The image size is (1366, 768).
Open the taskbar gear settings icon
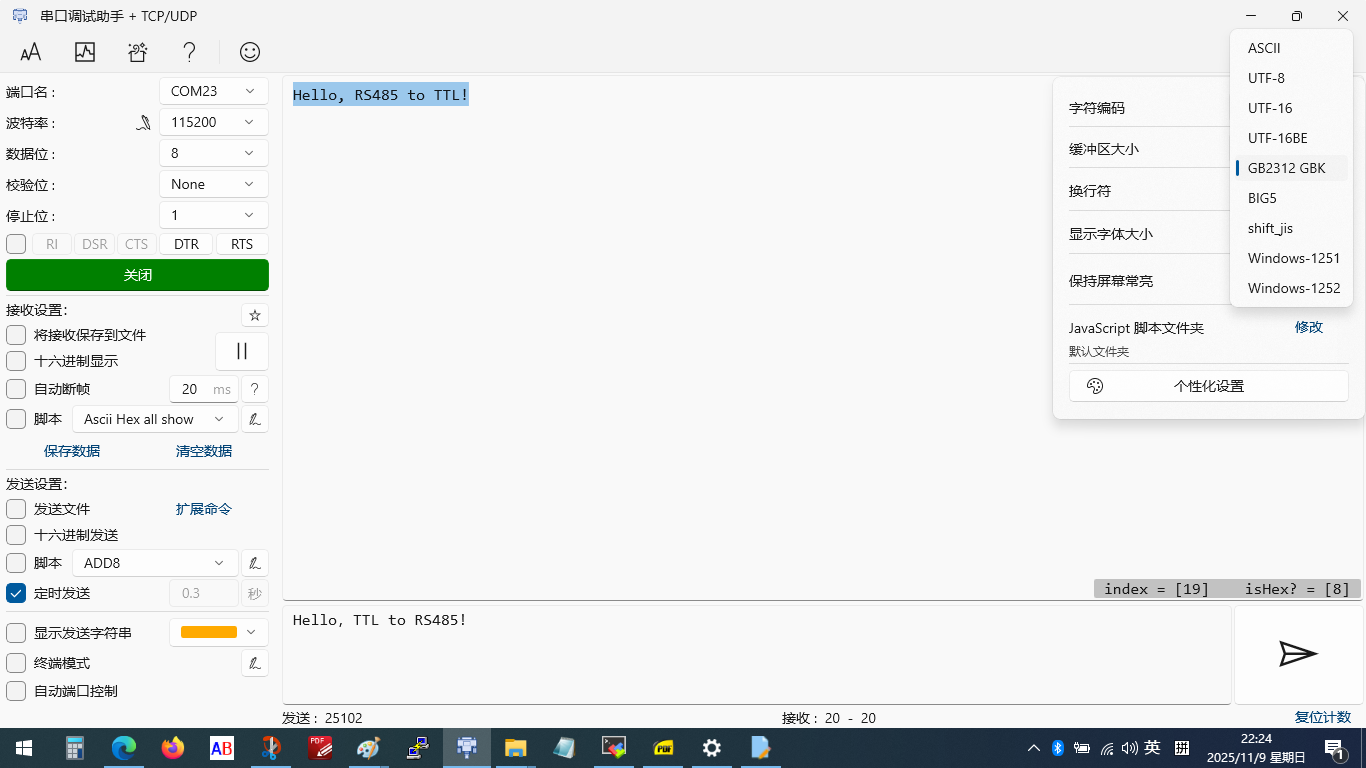point(712,748)
